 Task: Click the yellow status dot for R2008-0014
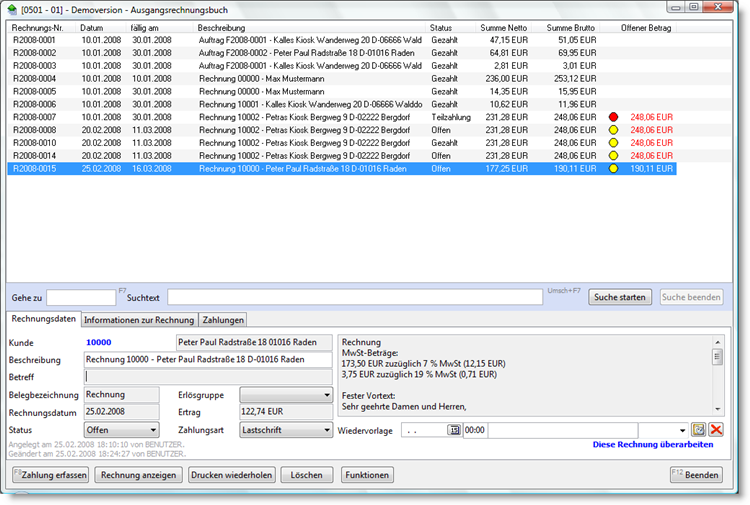pyautogui.click(x=613, y=156)
